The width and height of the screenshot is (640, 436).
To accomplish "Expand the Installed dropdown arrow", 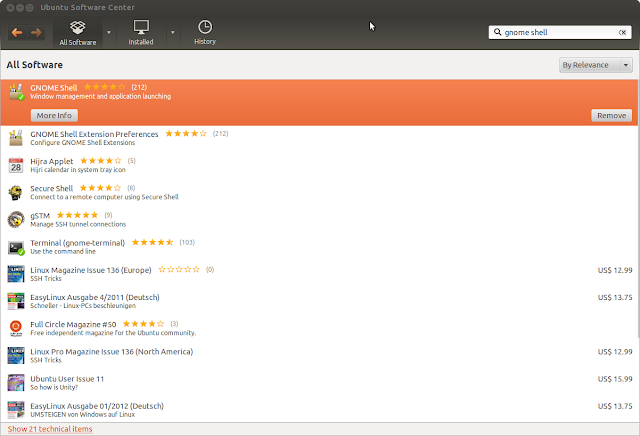I will click(x=173, y=32).
